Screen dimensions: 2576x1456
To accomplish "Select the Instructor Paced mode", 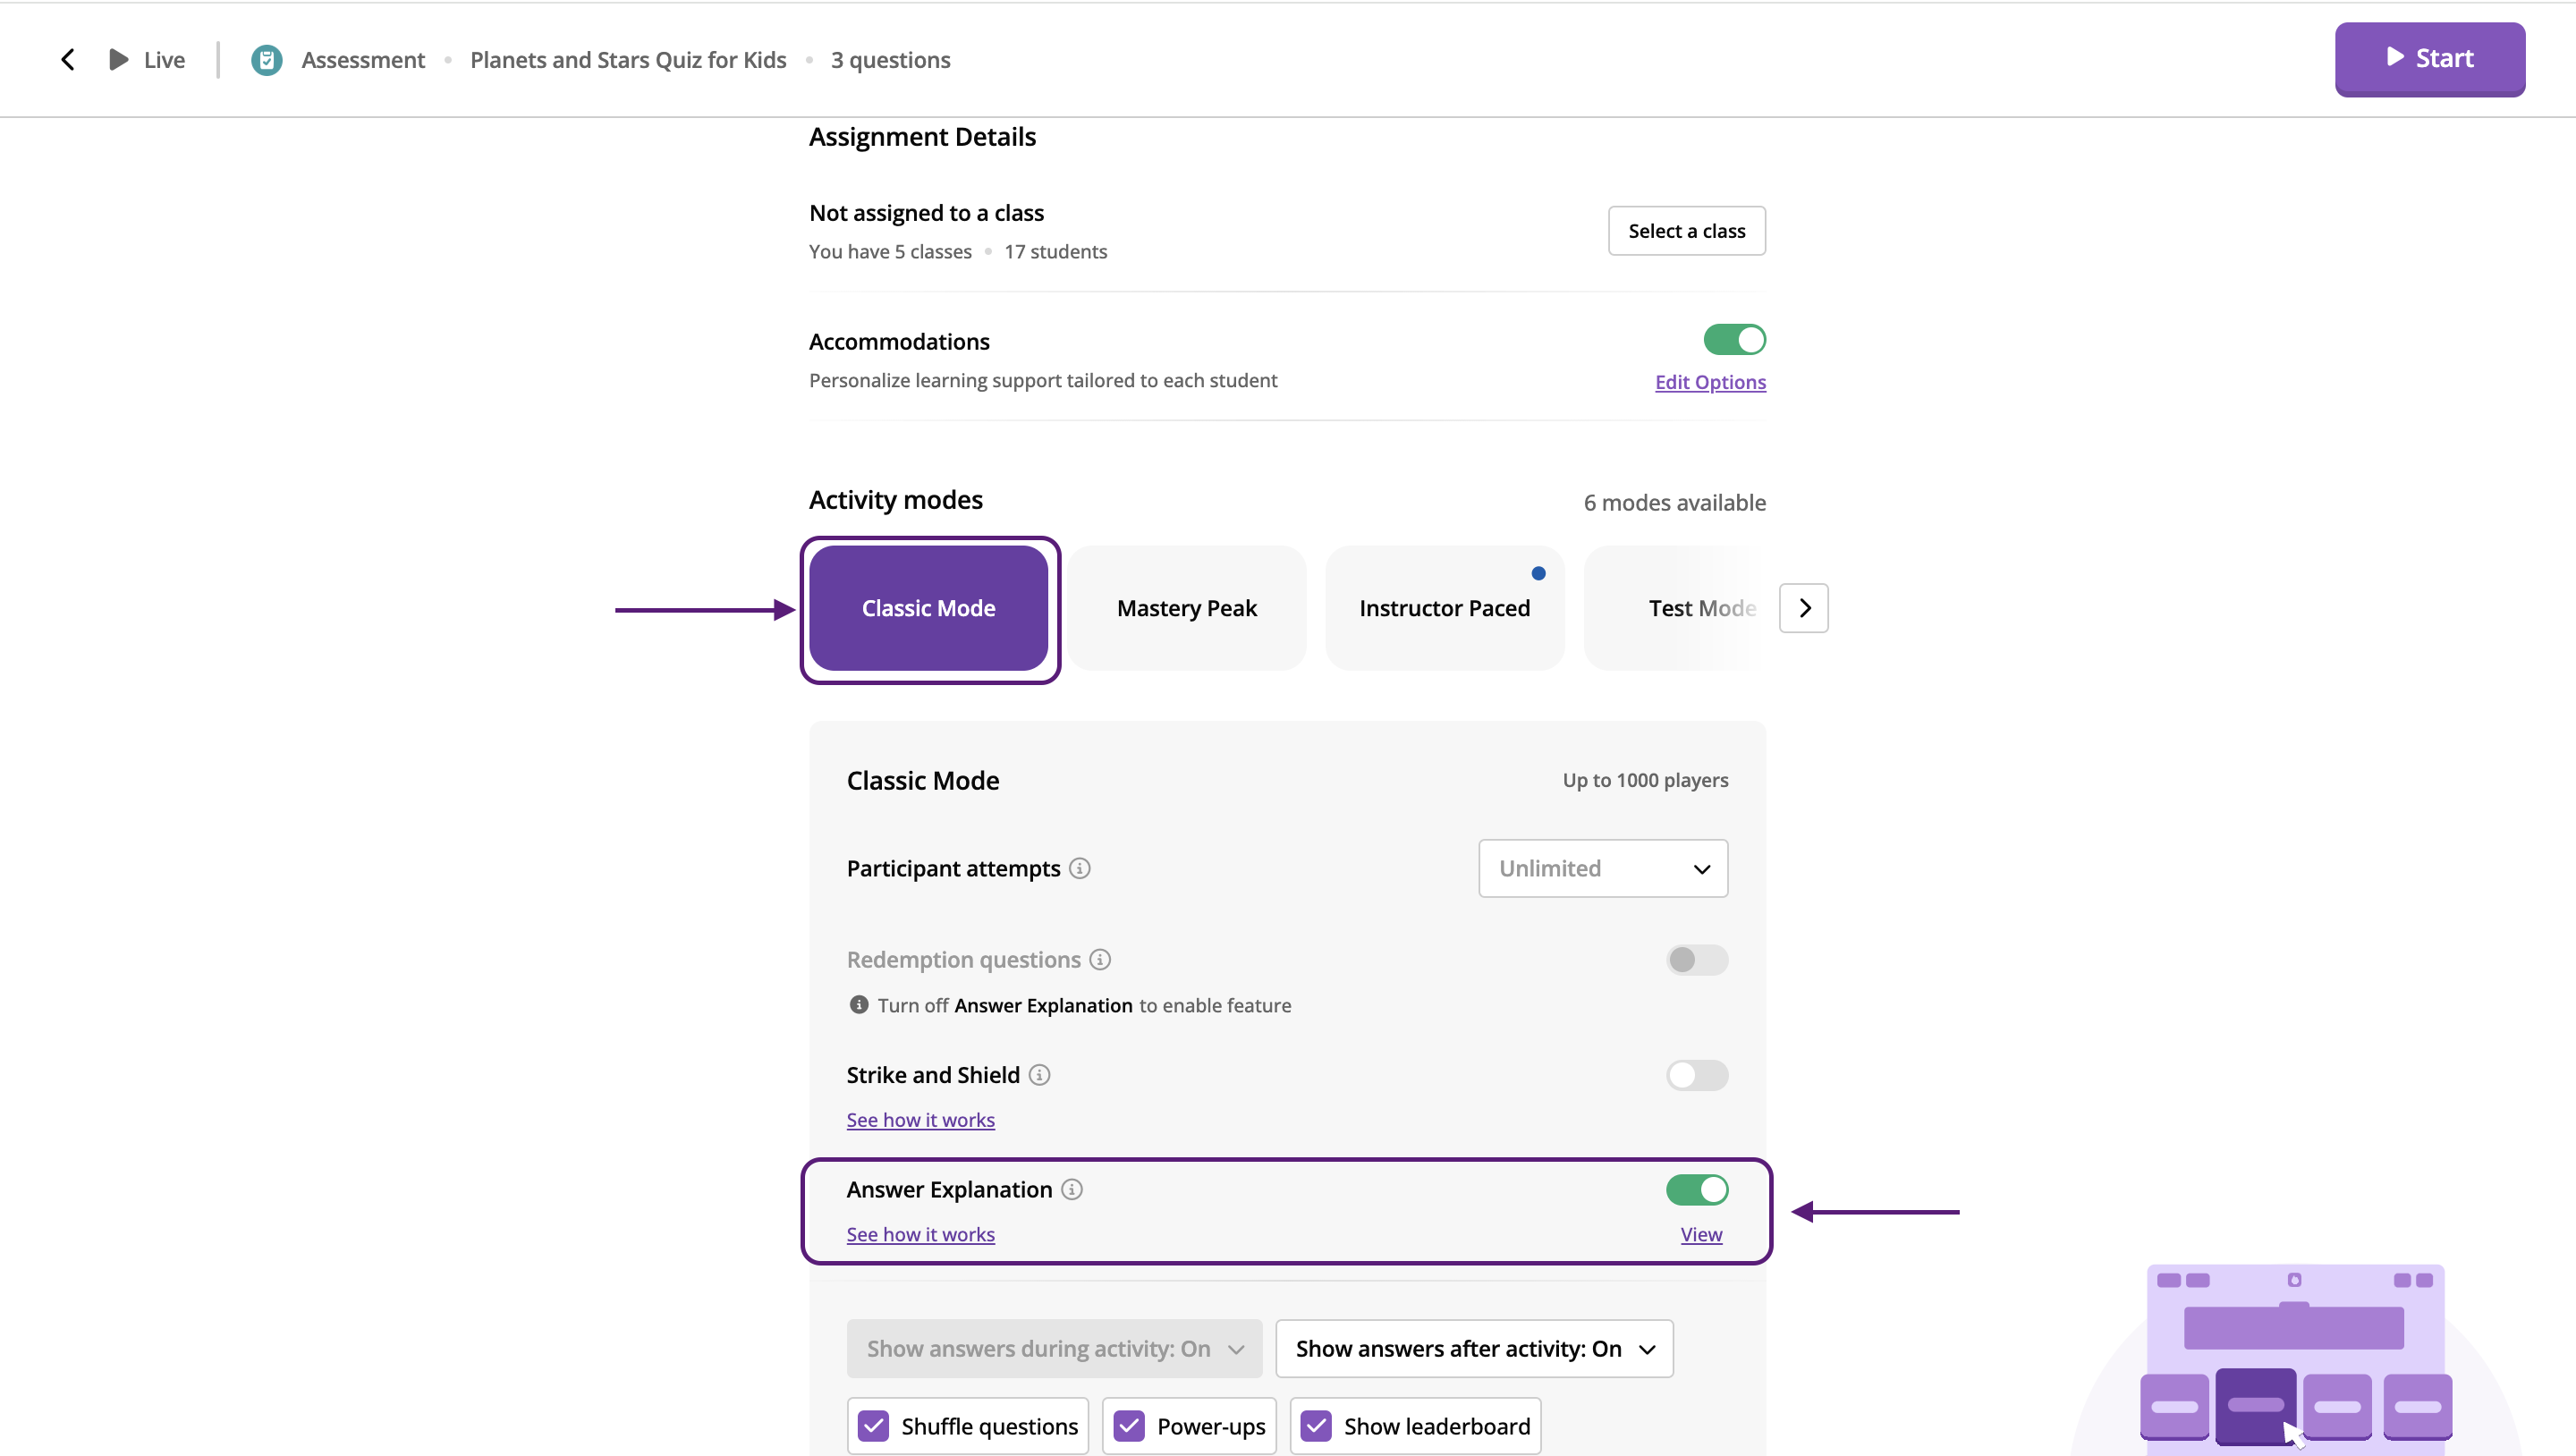I will pos(1445,608).
